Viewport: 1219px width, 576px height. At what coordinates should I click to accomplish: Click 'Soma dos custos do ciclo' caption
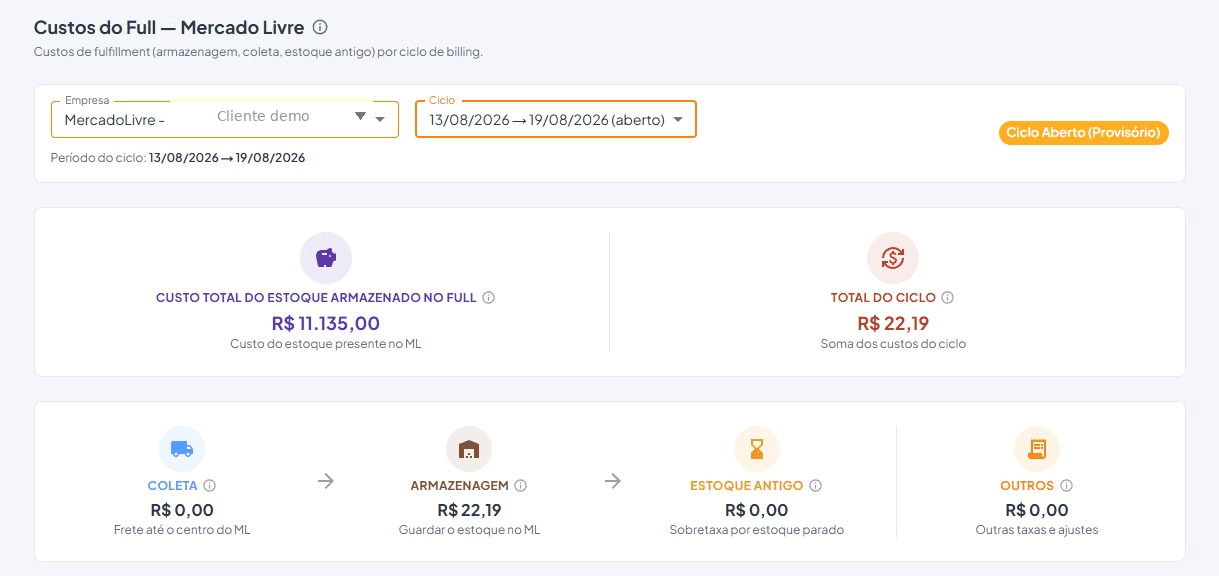tap(893, 343)
